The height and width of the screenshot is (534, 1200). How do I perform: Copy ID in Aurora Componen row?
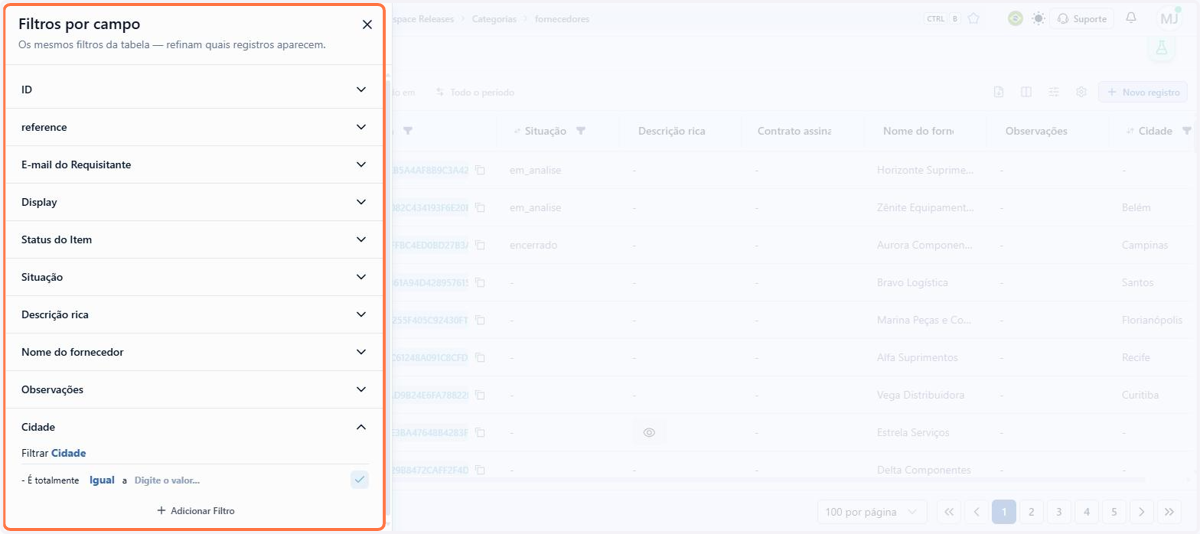click(x=480, y=245)
